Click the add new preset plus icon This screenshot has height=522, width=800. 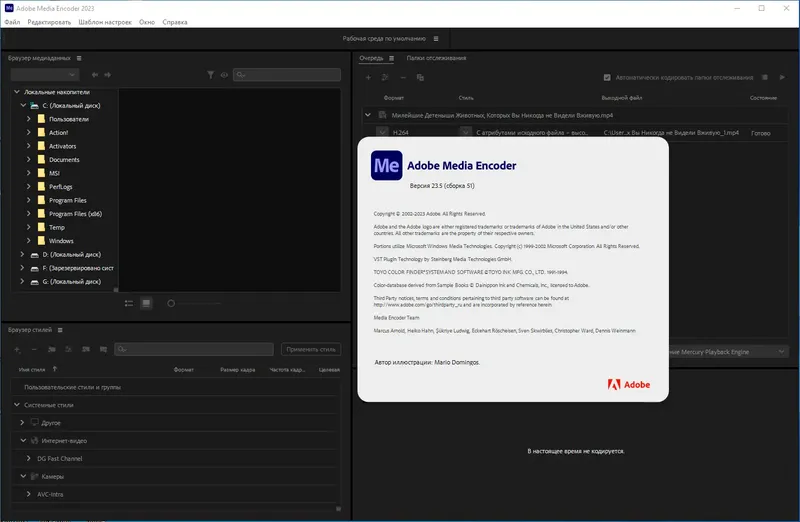(x=17, y=350)
